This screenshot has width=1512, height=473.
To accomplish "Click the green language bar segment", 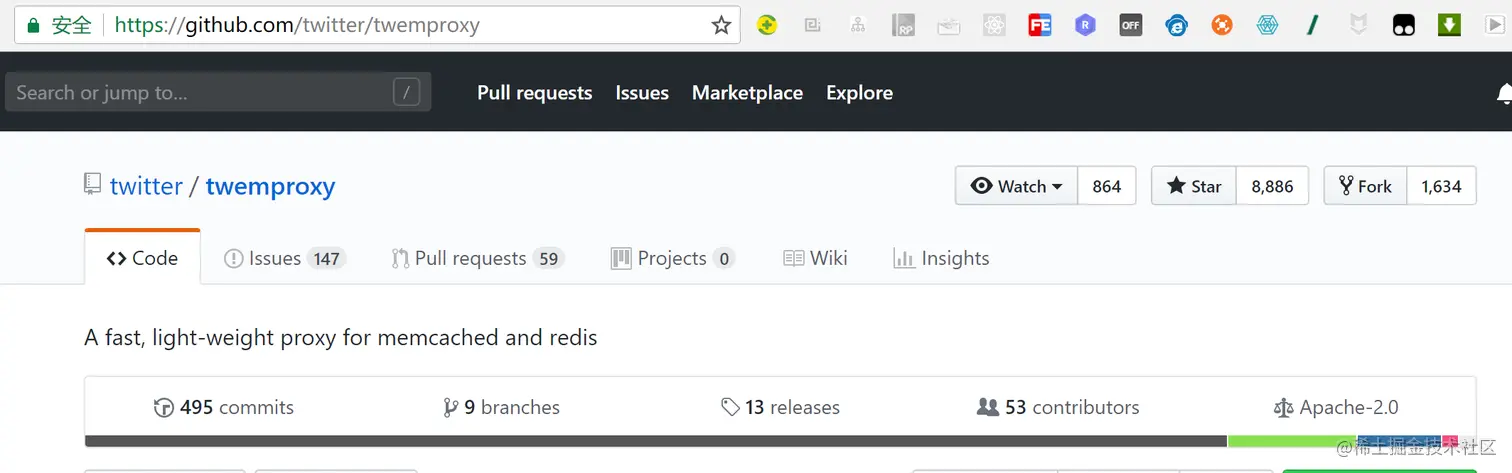I will tap(1292, 441).
